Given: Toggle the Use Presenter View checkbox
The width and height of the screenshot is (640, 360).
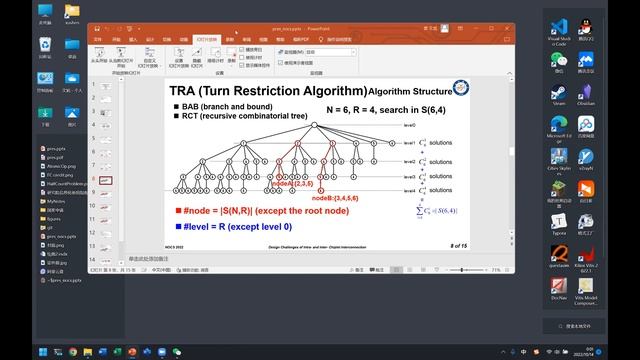Looking at the screenshot, I should [x=280, y=63].
